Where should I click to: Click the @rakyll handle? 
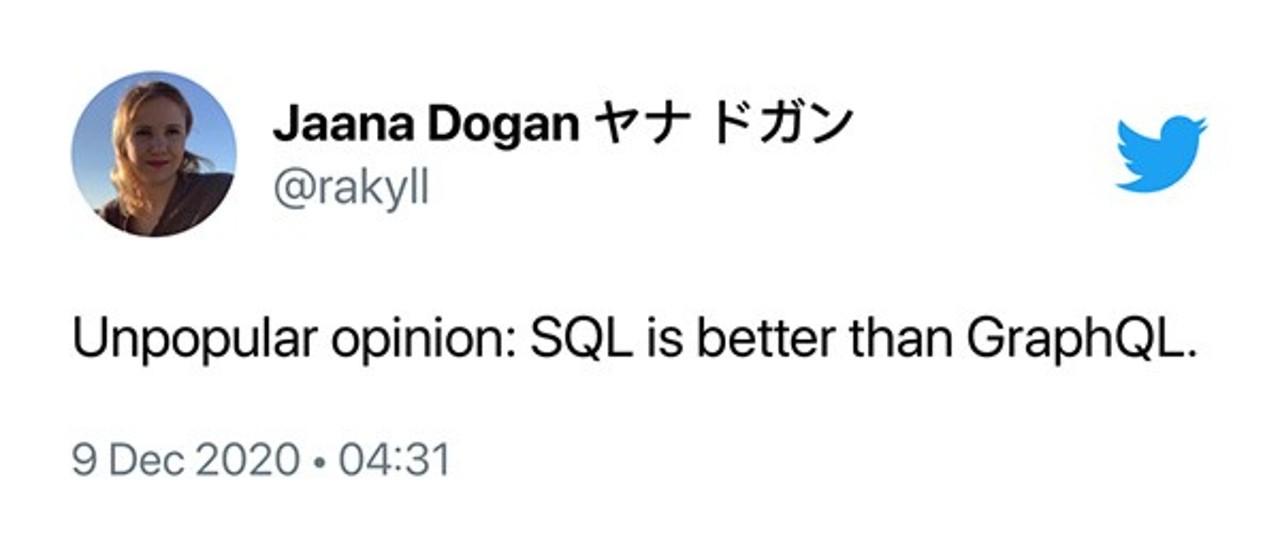[x=351, y=188]
